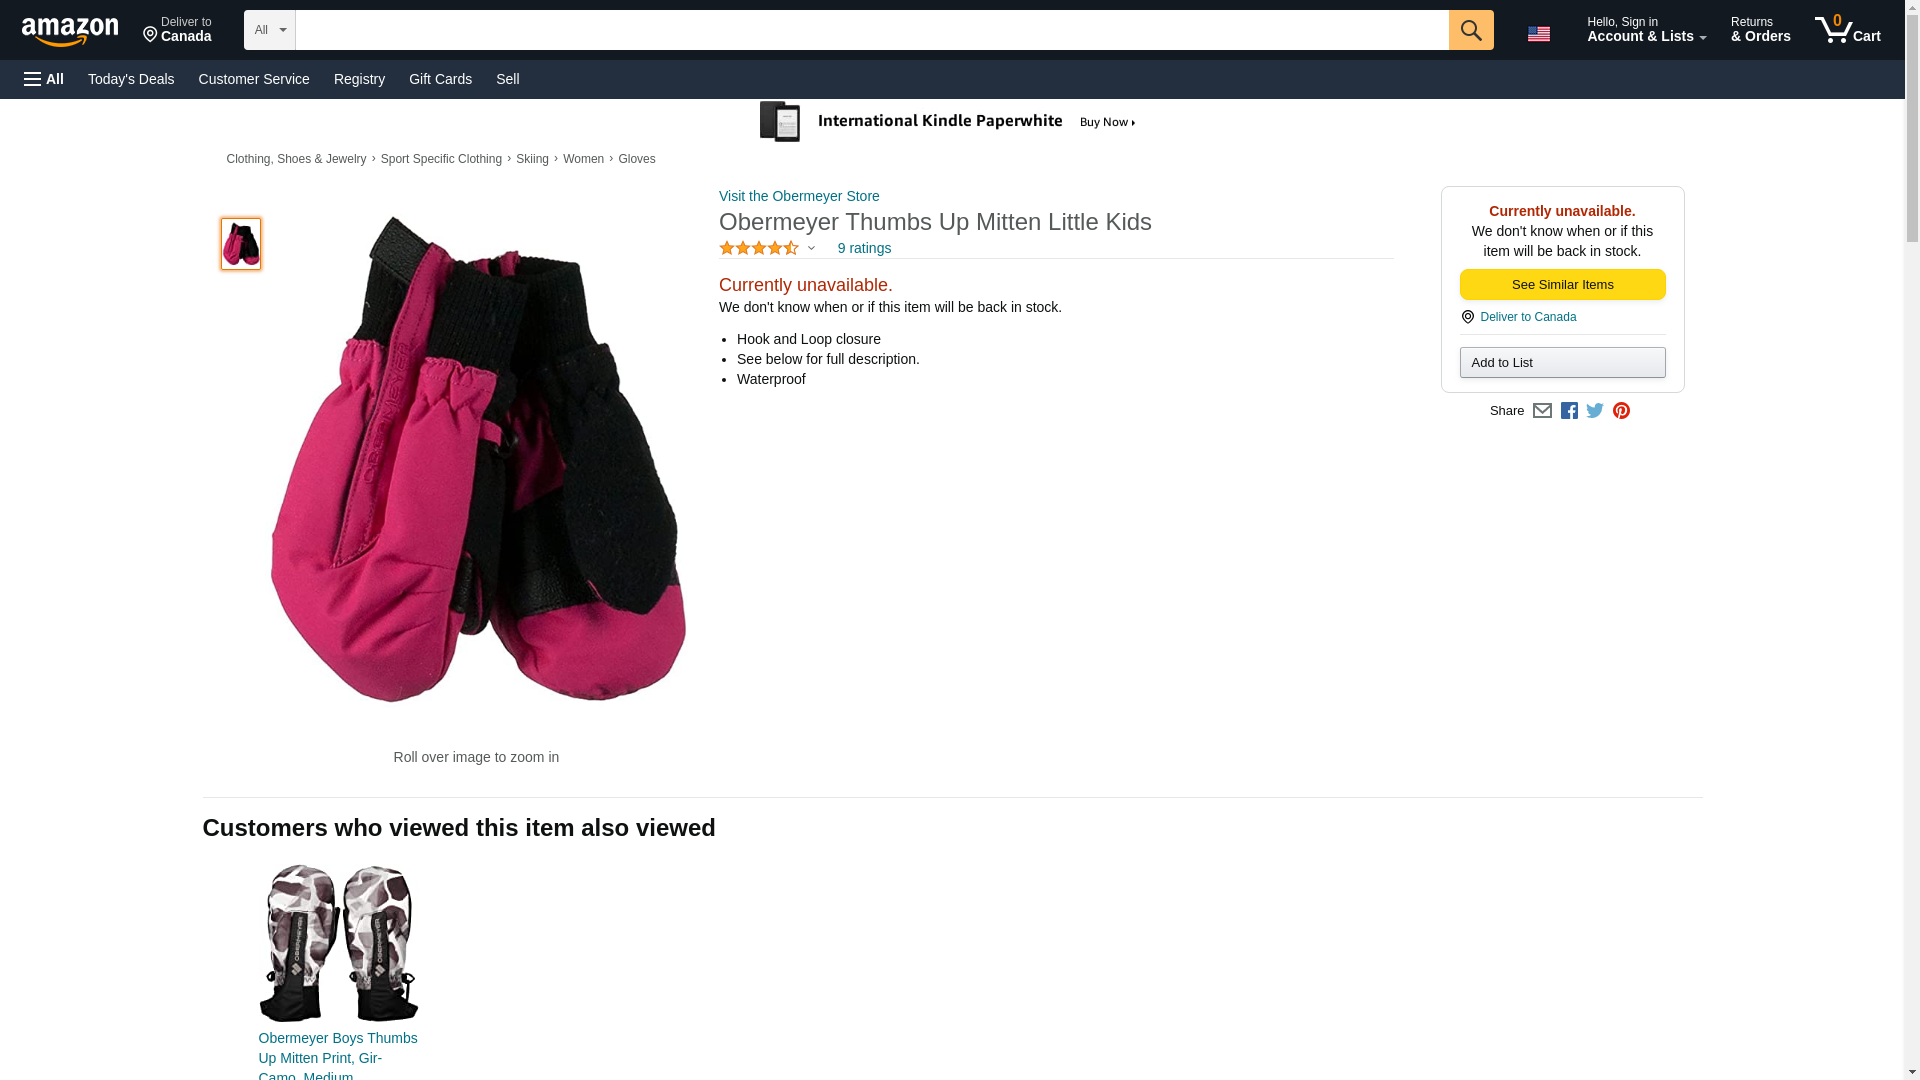Share on Pinterest icon
The image size is (1920, 1080).
click(1621, 411)
